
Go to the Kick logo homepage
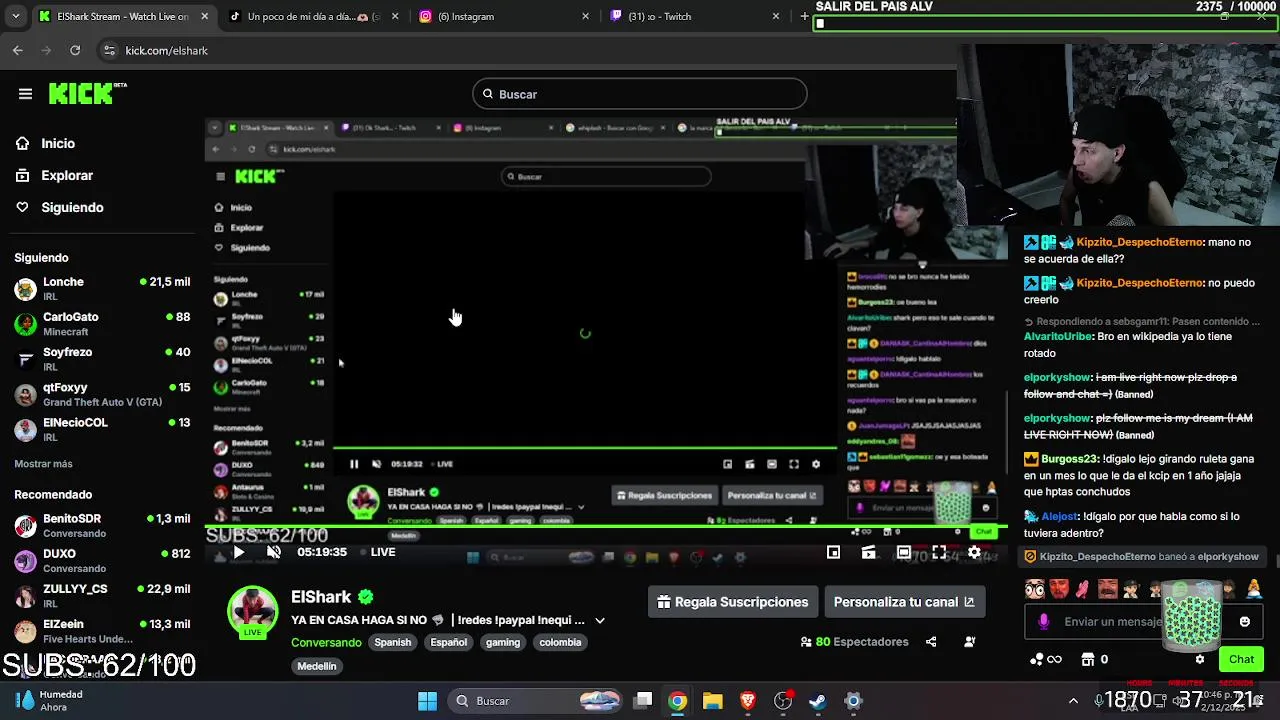pos(87,93)
